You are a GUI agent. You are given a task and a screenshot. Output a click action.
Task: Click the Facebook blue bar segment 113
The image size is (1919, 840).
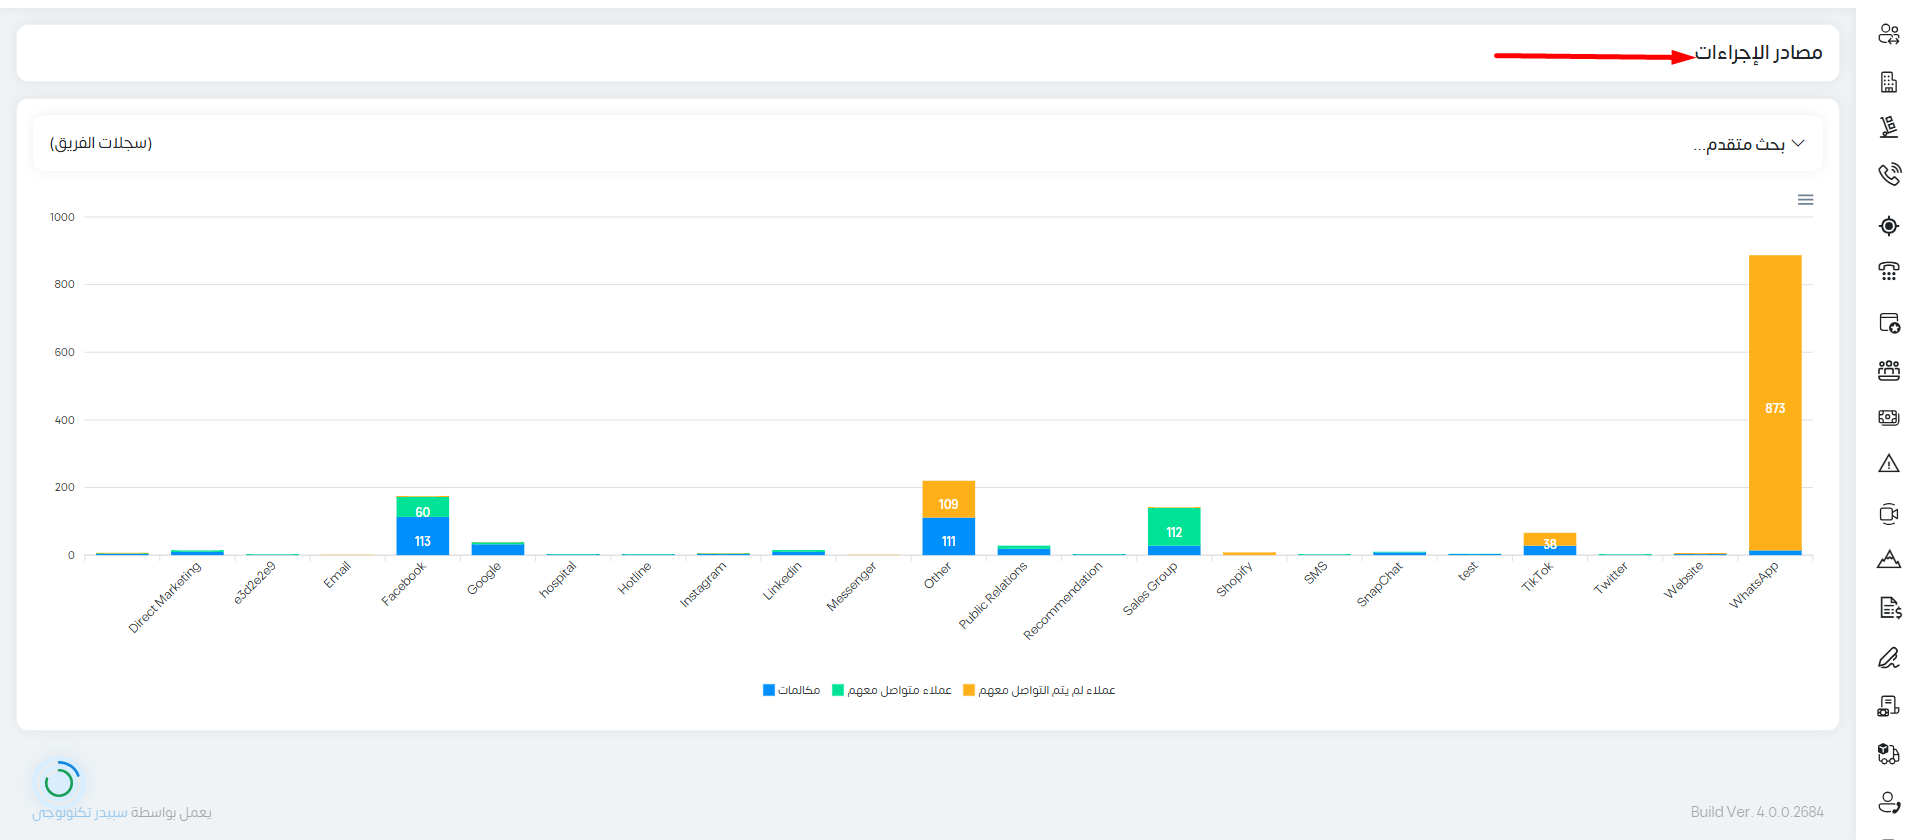pos(423,536)
